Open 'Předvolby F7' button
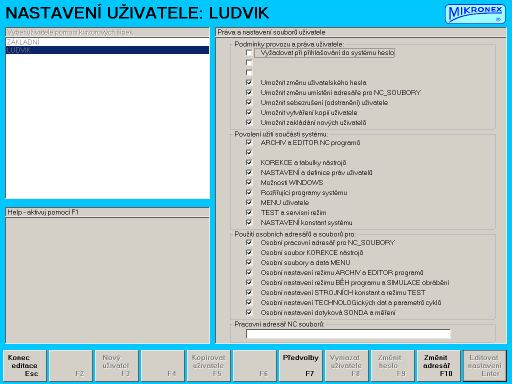This screenshot has width=512, height=384. pyautogui.click(x=301, y=365)
